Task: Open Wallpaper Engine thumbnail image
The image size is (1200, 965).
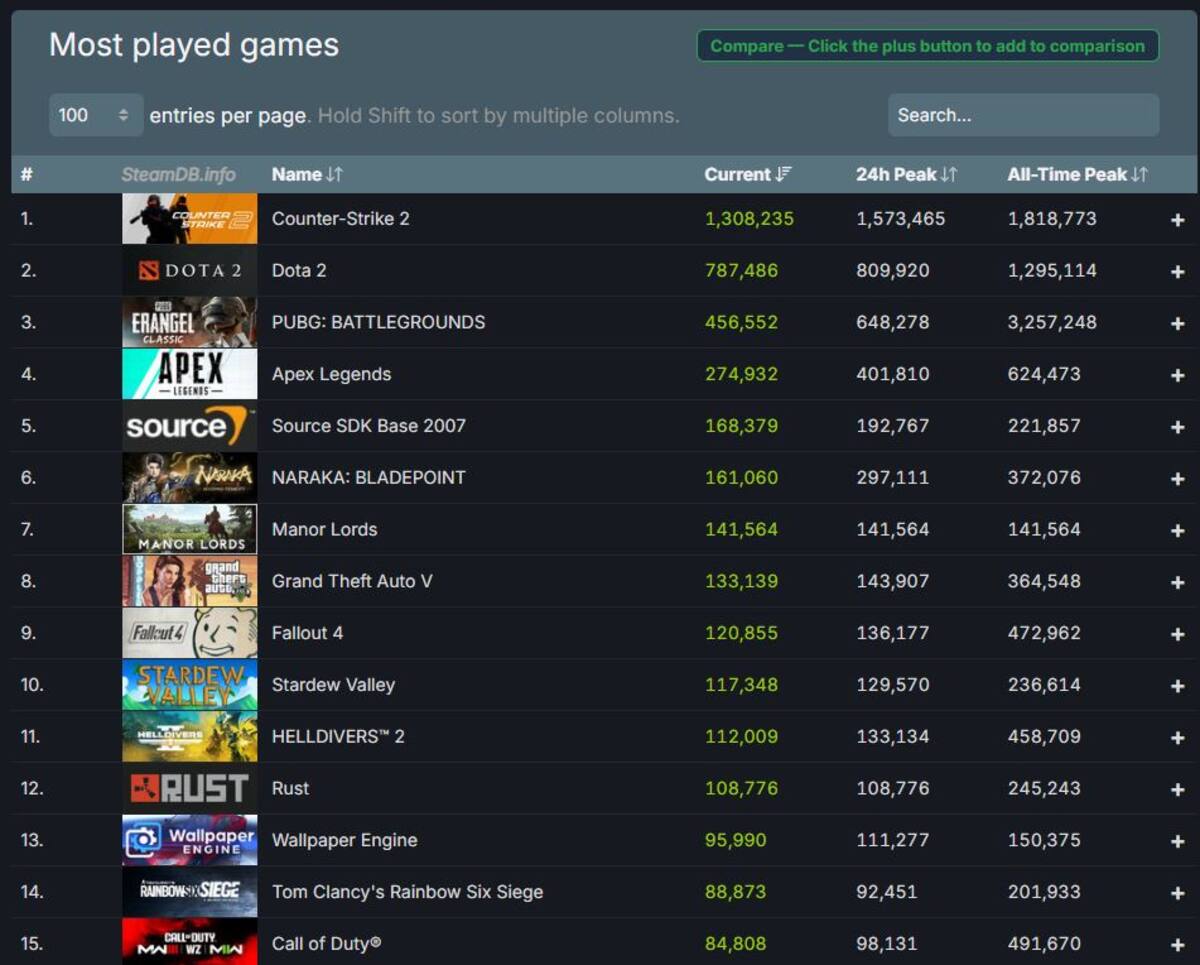Action: point(190,840)
